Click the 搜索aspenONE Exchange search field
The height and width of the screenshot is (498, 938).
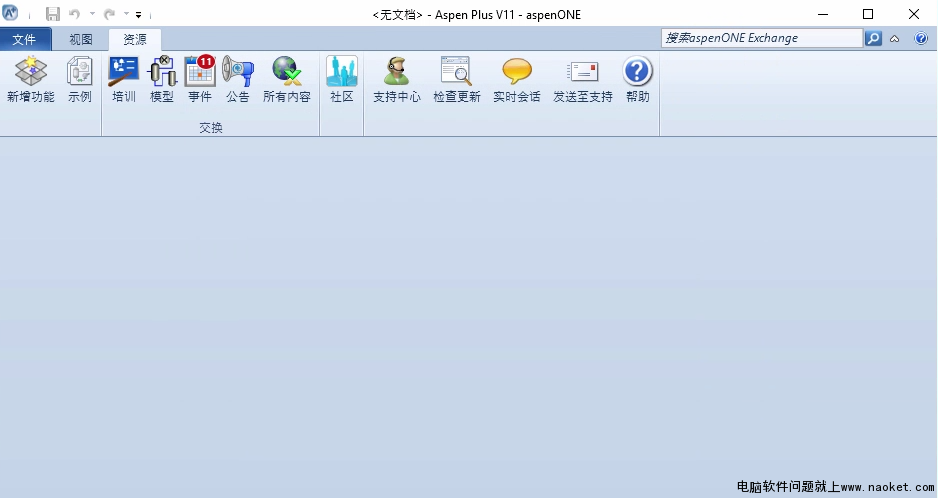pyautogui.click(x=762, y=38)
